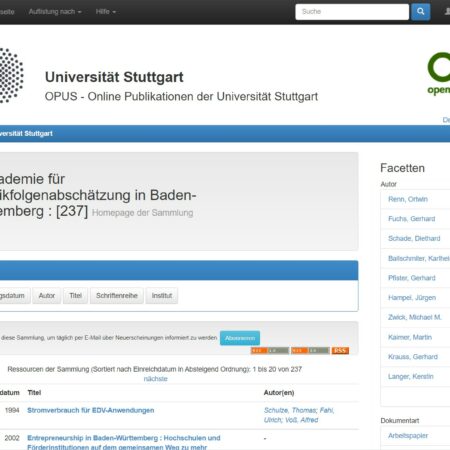Click the OPUS Online Publikationen subtitle text
Screen dimensions: 450x450
[x=181, y=97]
